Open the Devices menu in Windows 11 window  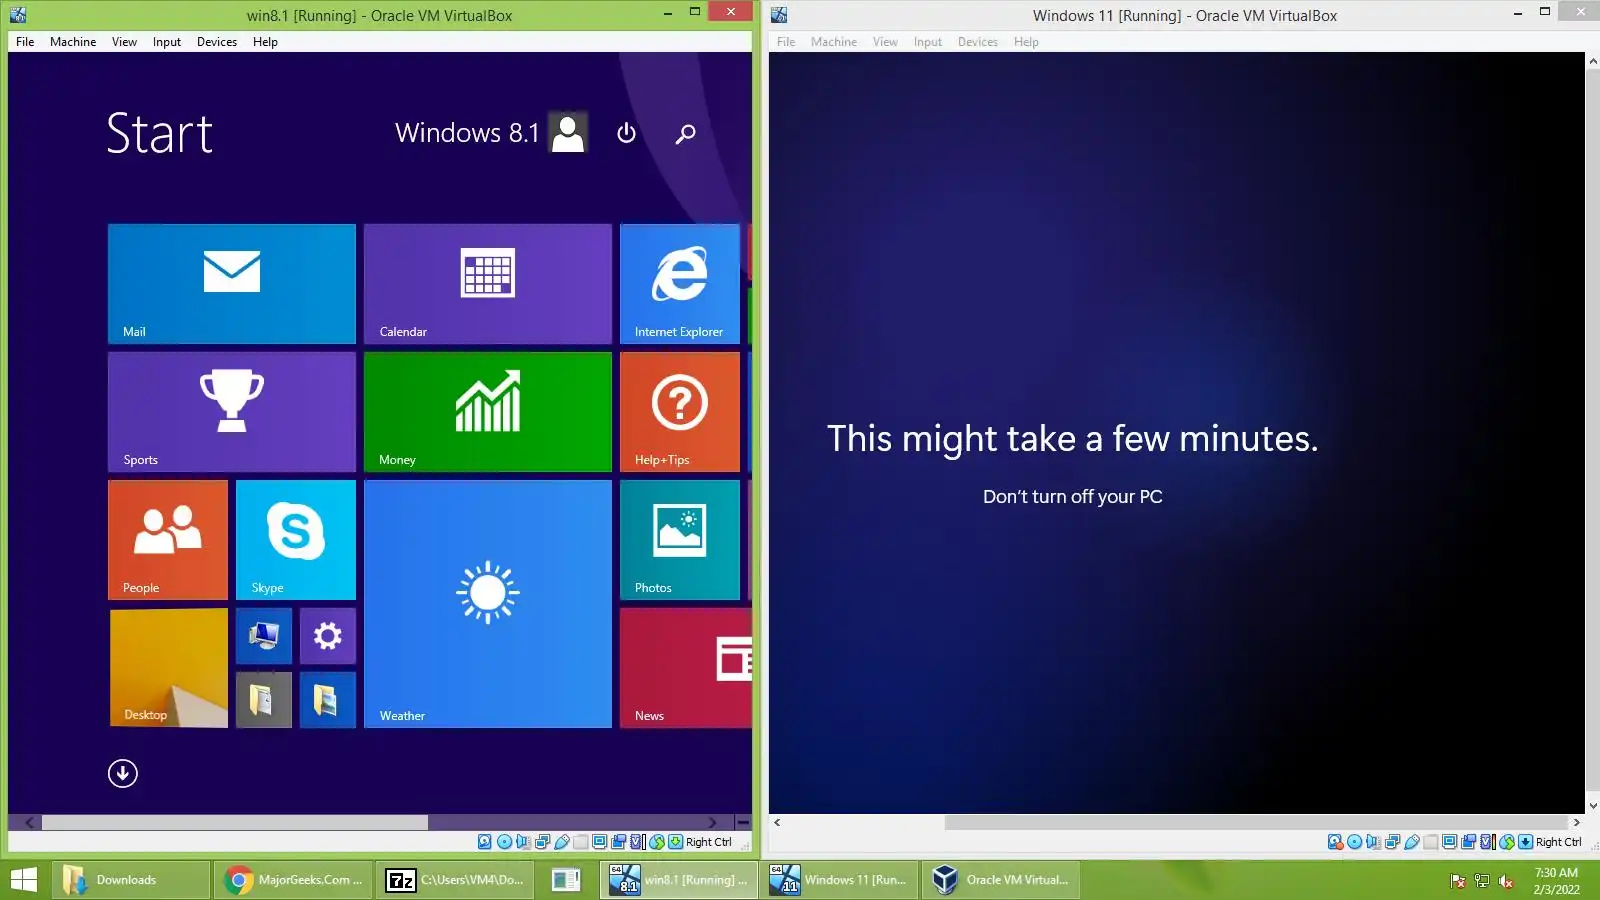click(978, 42)
